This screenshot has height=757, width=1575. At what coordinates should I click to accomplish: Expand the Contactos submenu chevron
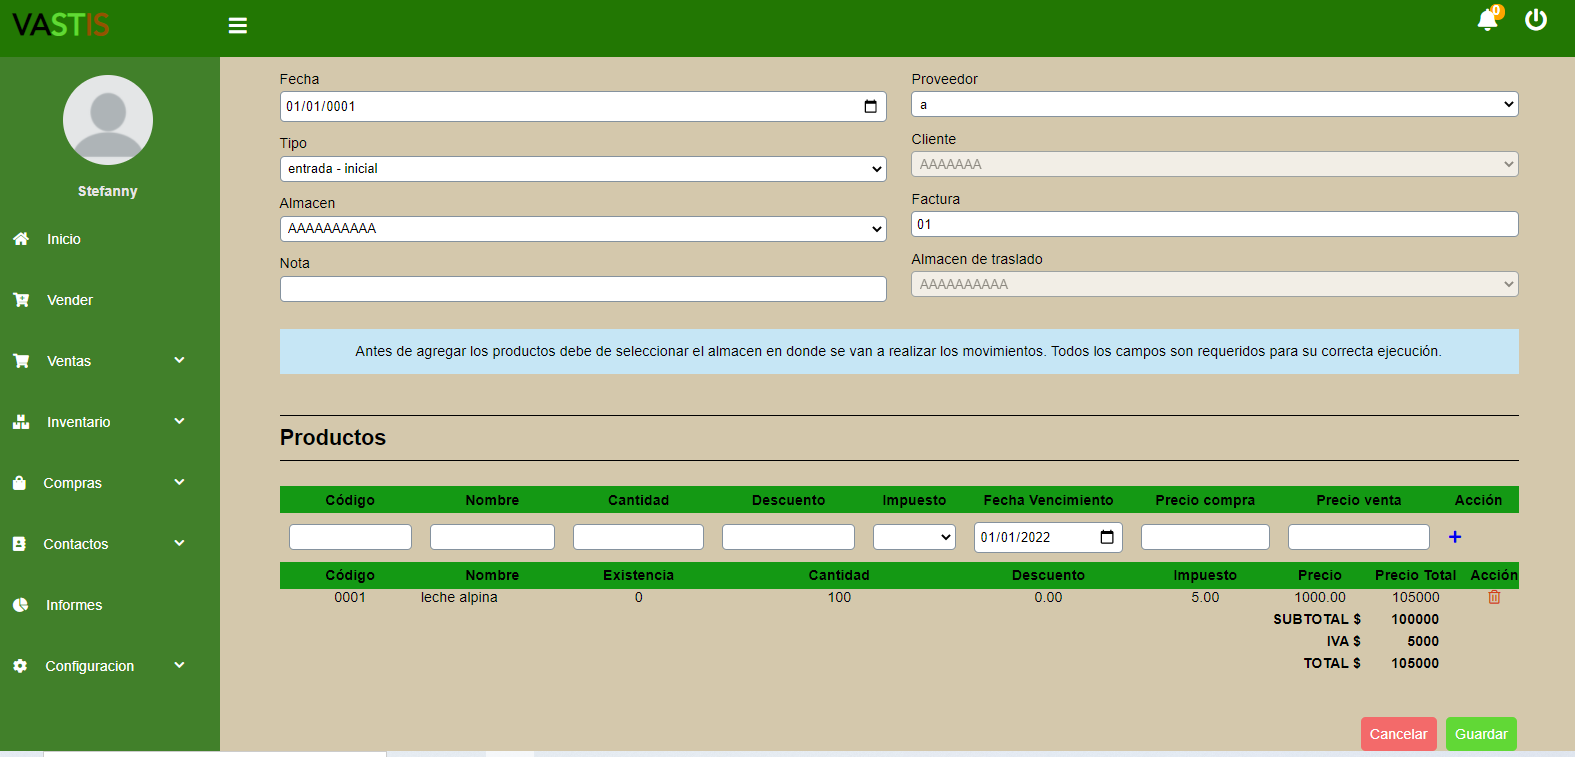[179, 543]
